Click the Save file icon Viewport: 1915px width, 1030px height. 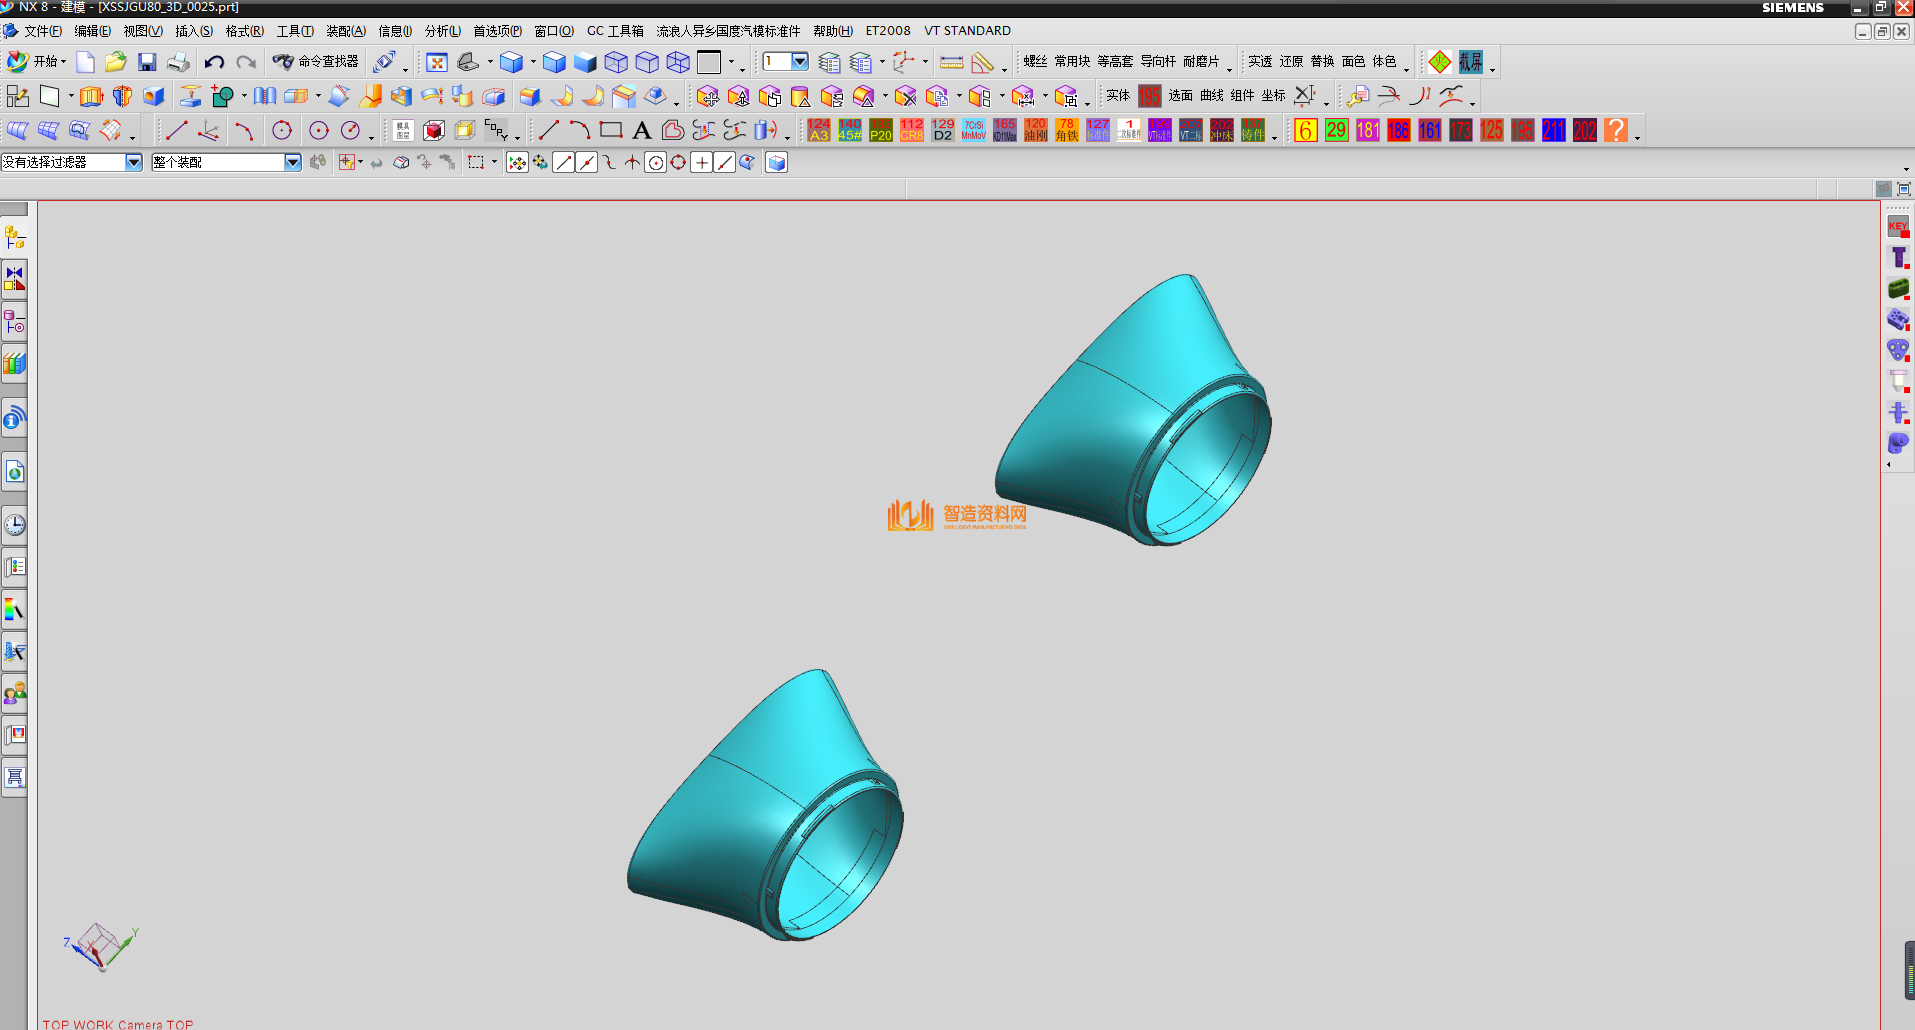(x=147, y=63)
